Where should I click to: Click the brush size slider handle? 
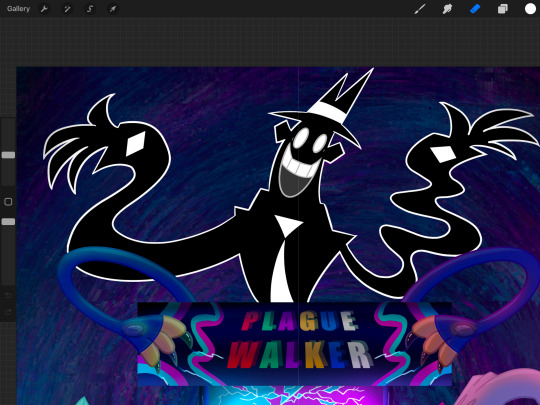[8, 155]
